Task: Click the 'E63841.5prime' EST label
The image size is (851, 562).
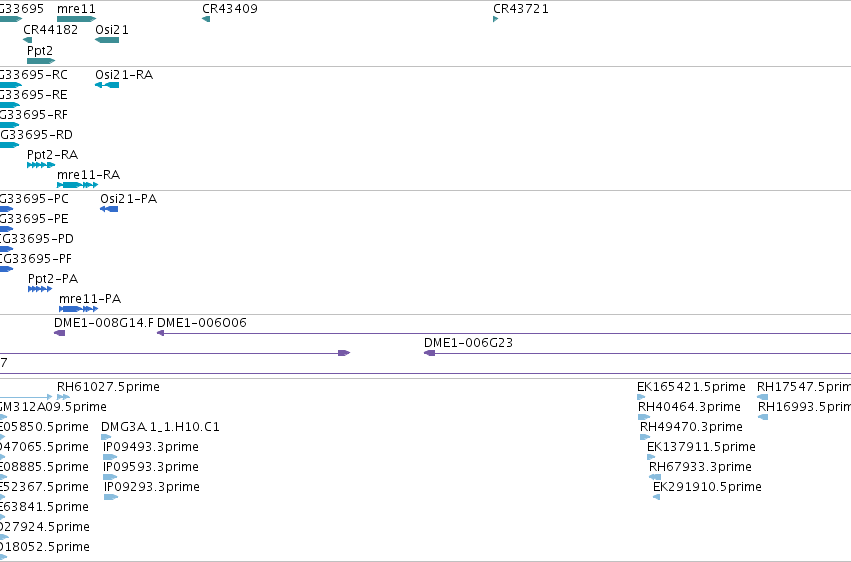Action: click(44, 507)
